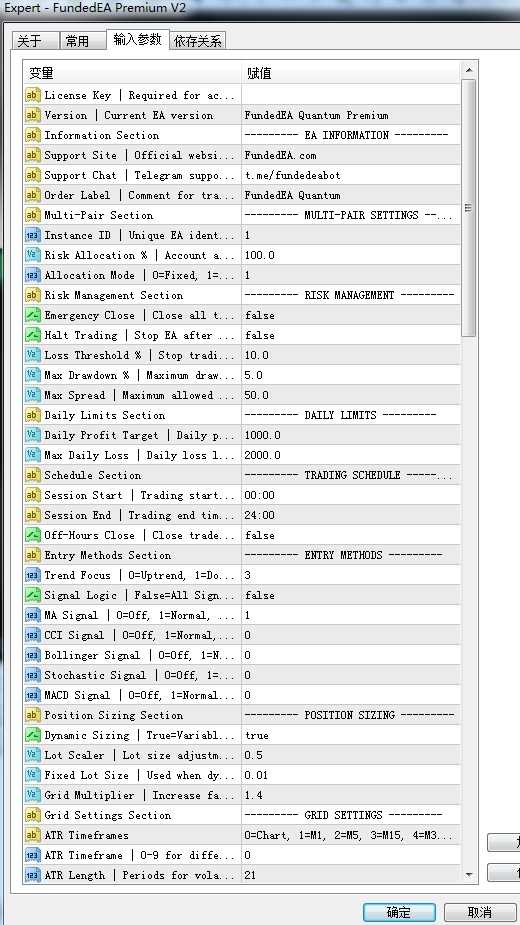Click the icon beside MA Signal
520x925 pixels.
33,615
